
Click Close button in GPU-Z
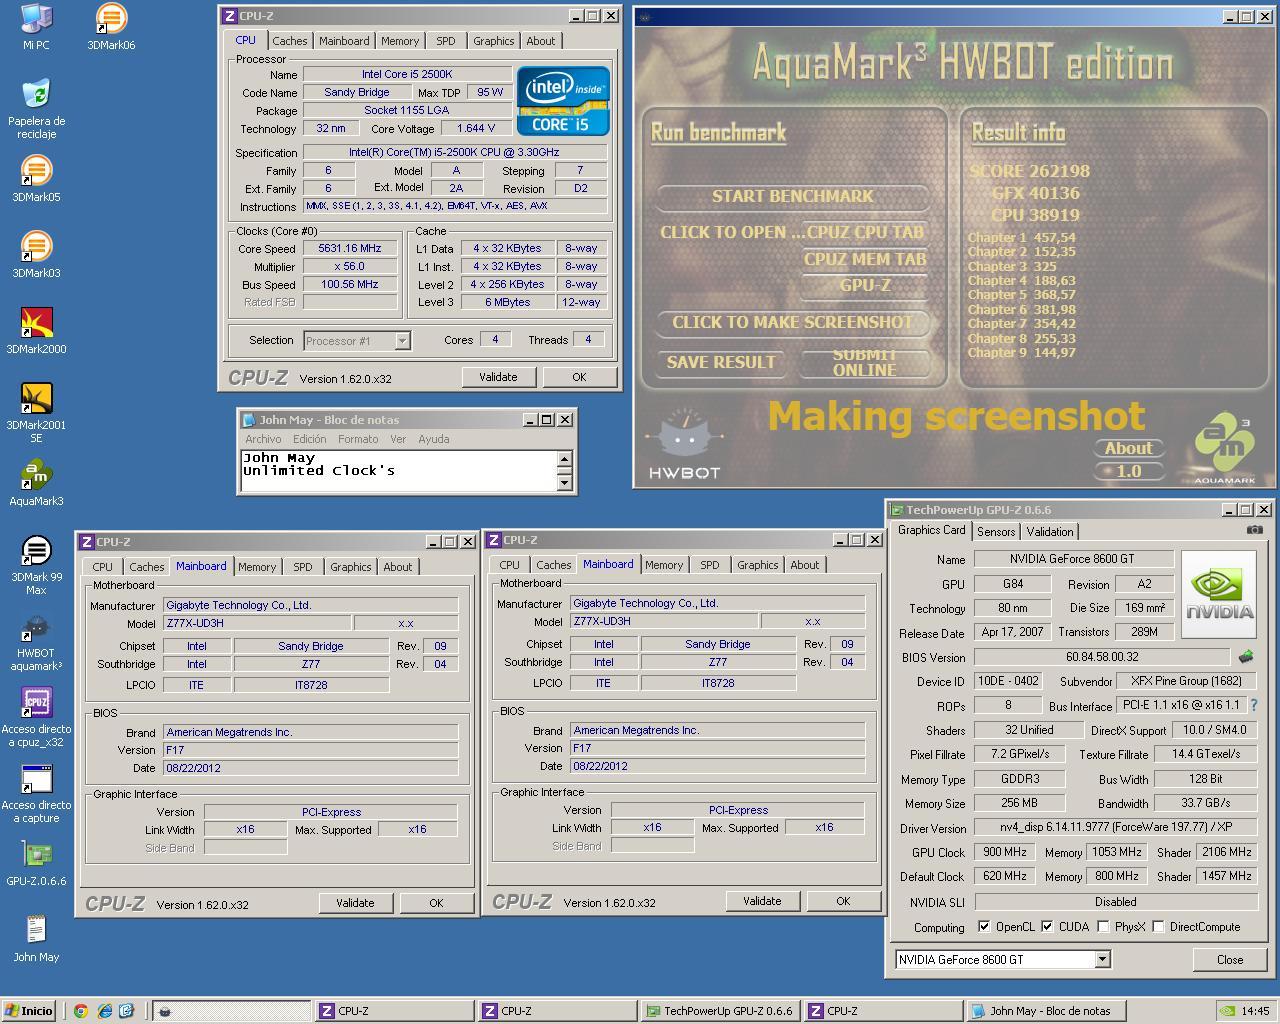tap(1230, 959)
